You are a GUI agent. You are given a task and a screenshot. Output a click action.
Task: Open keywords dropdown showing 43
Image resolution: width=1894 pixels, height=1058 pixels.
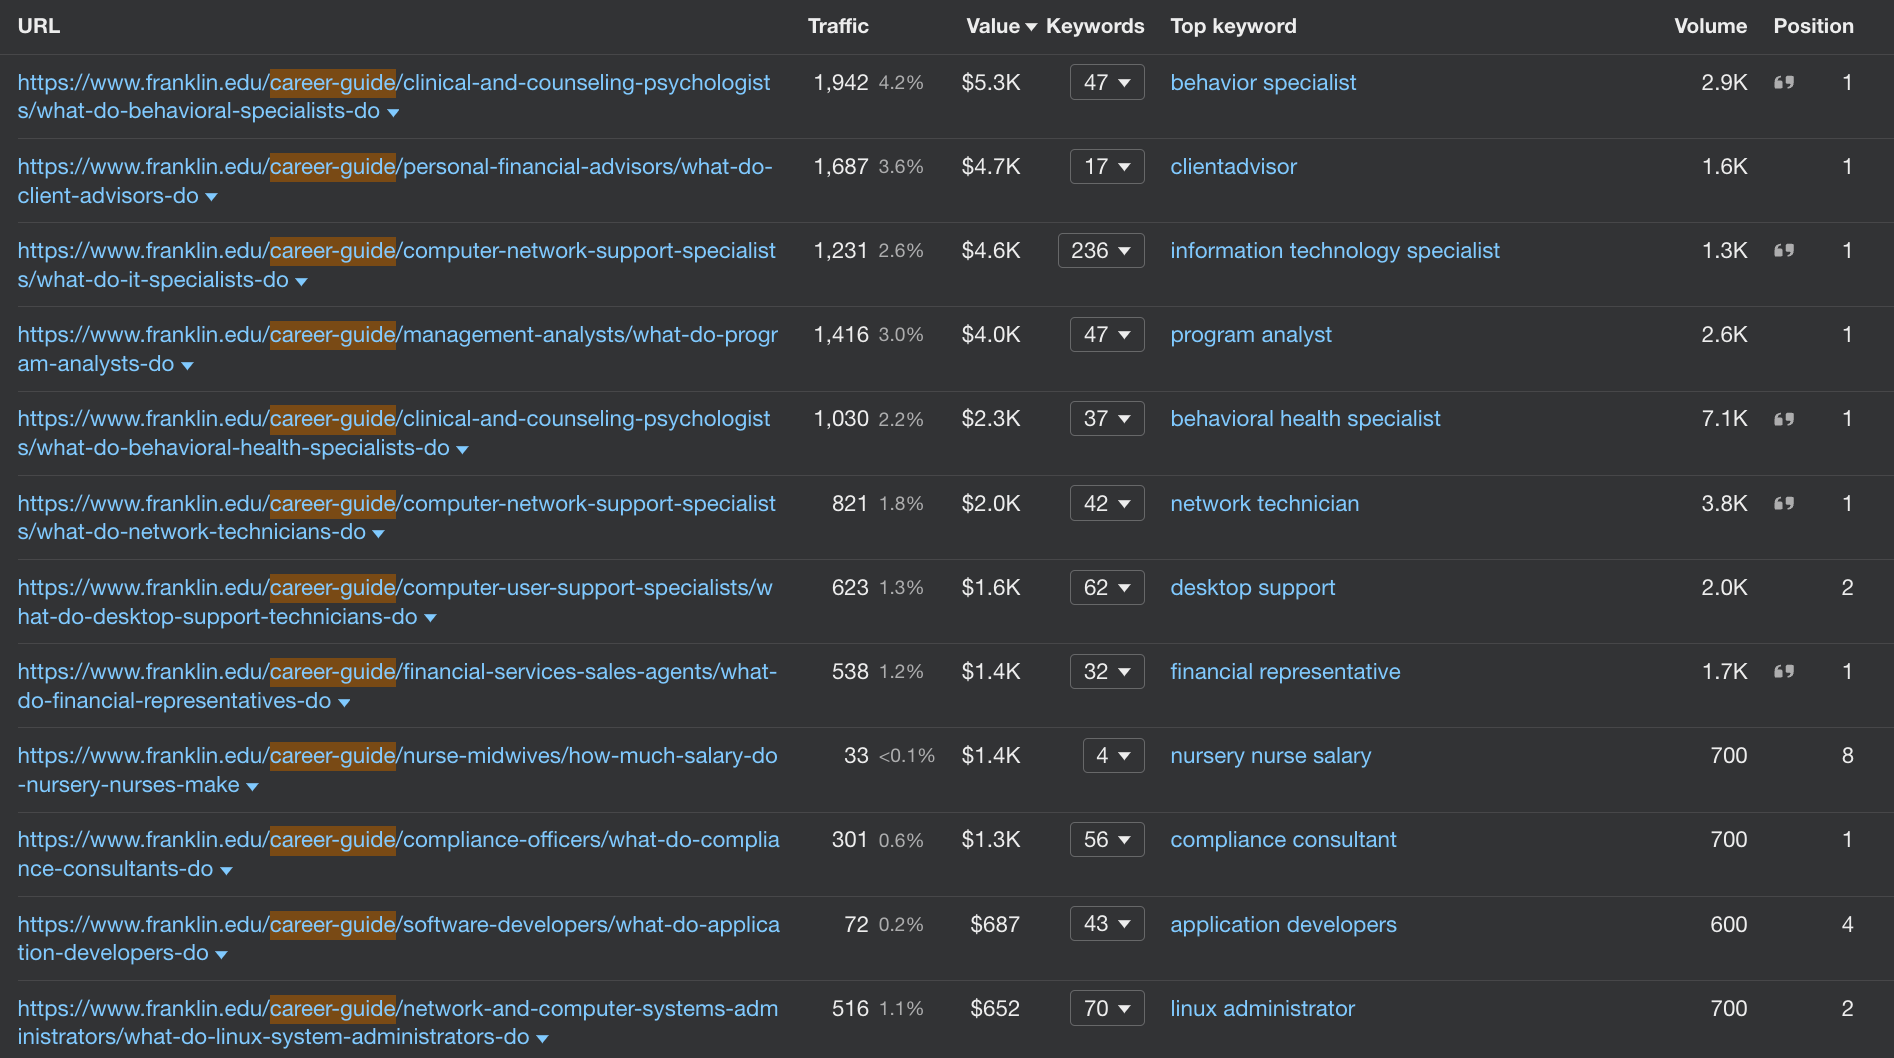click(x=1107, y=924)
